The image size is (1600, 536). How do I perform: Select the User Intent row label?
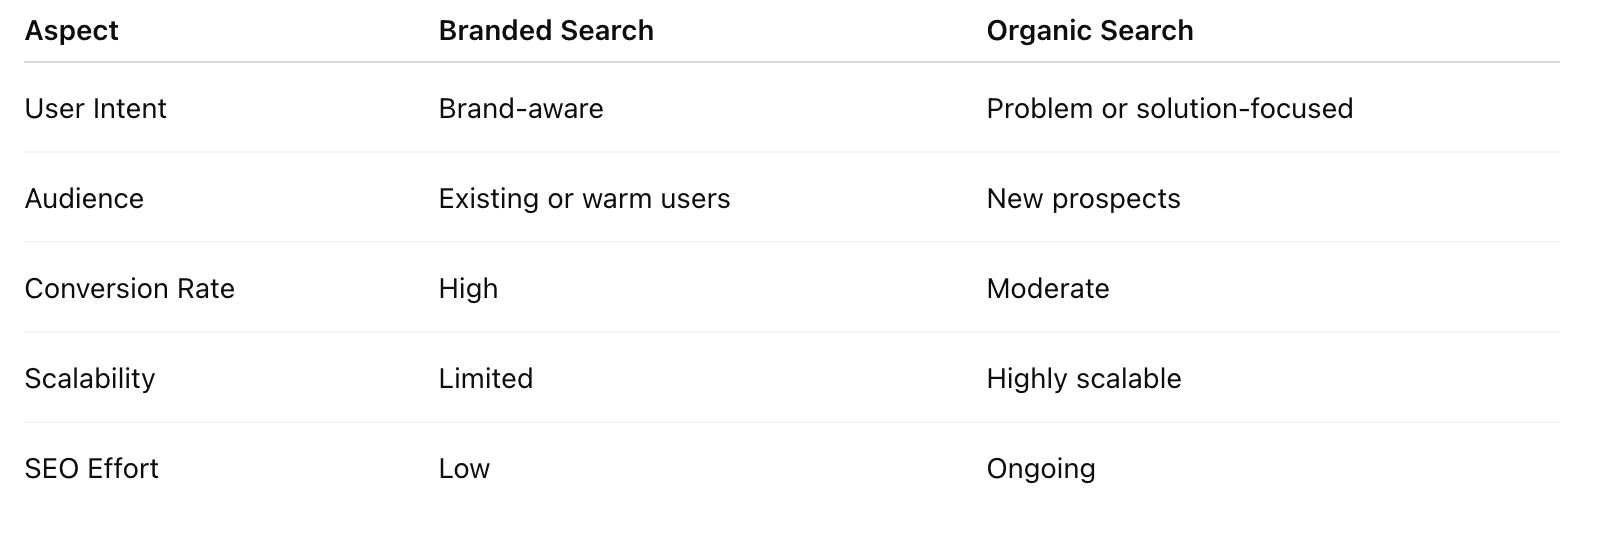[x=95, y=108]
